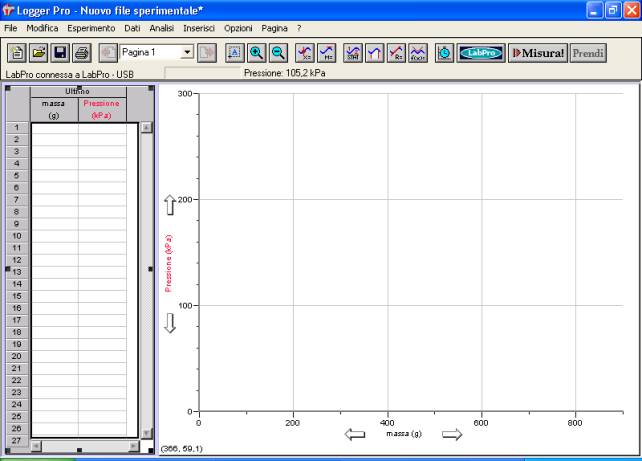The image size is (642, 461).
Task: Minimize the Logger Pro window
Action: tap(594, 10)
